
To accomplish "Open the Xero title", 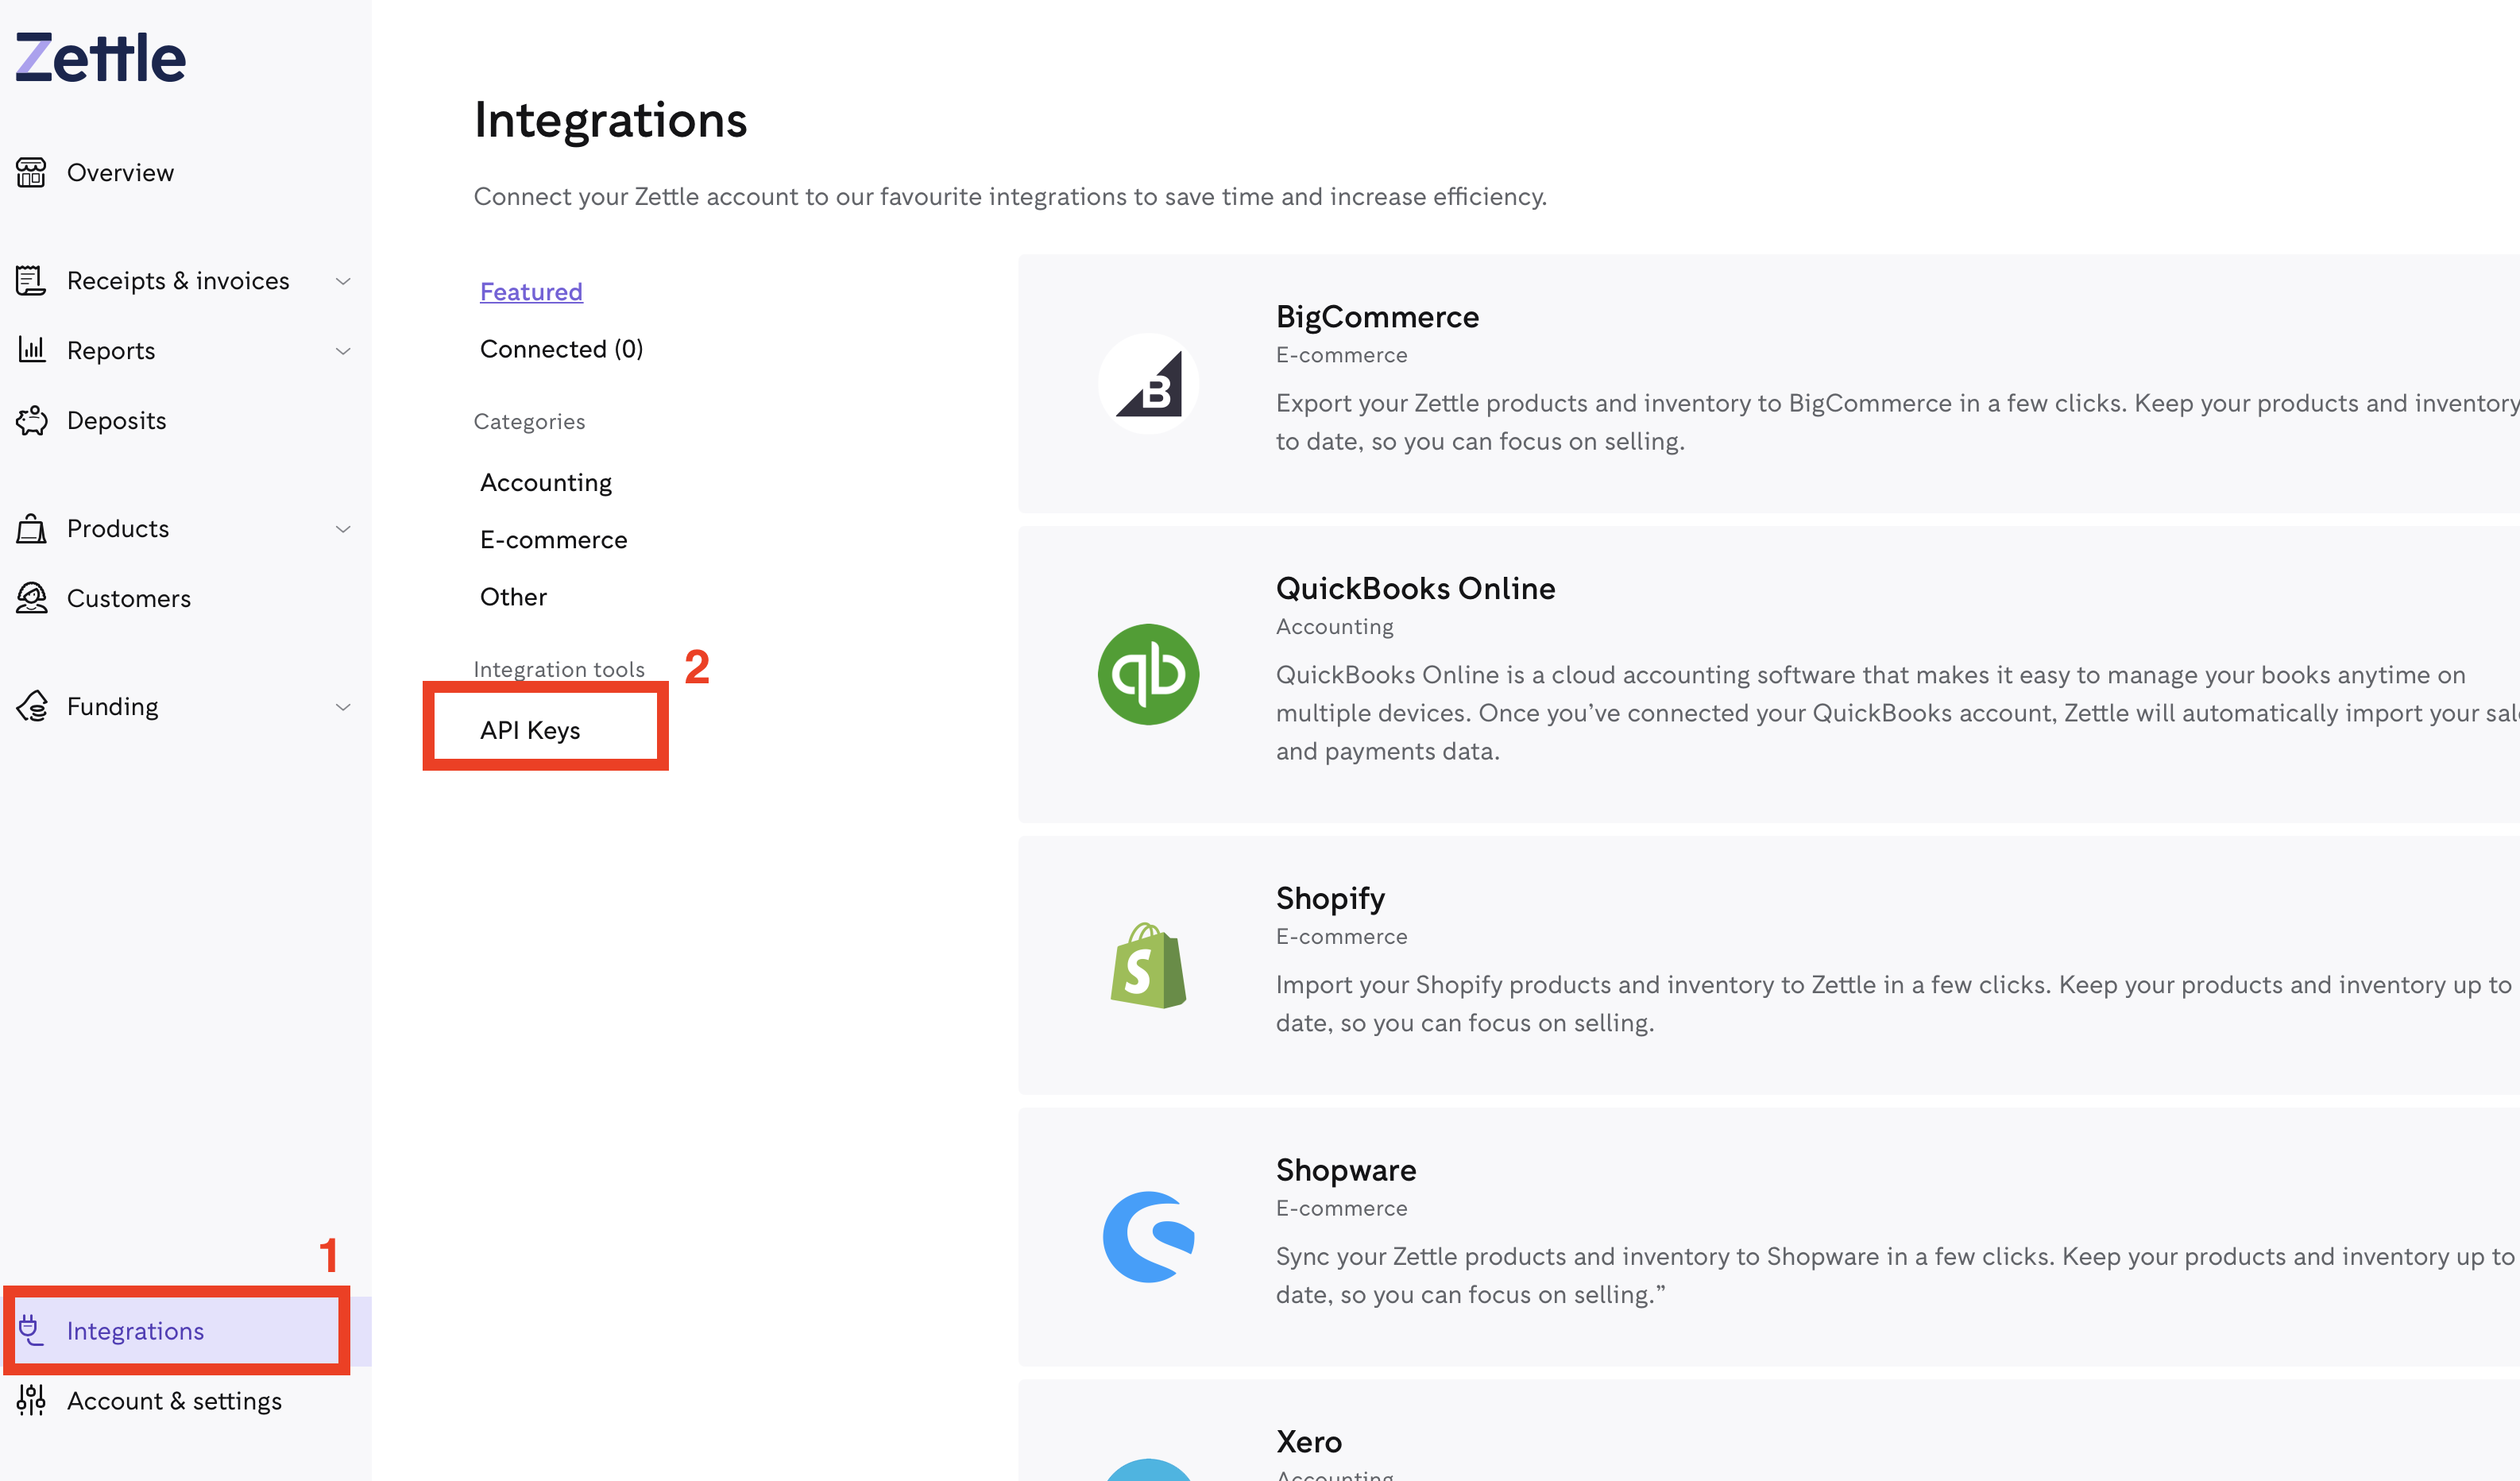I will coord(1309,1441).
